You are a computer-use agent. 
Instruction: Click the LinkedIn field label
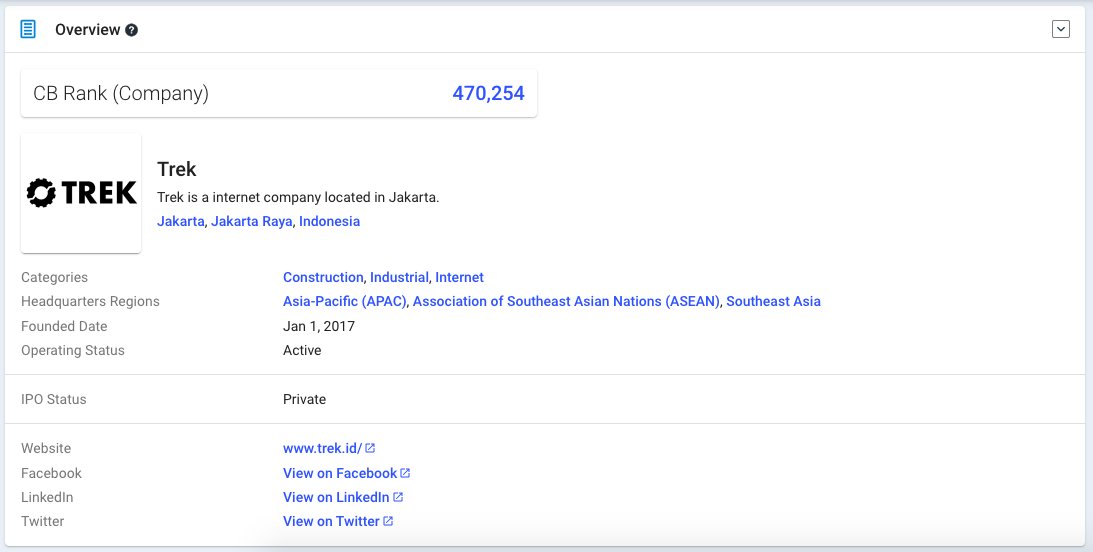coord(47,497)
